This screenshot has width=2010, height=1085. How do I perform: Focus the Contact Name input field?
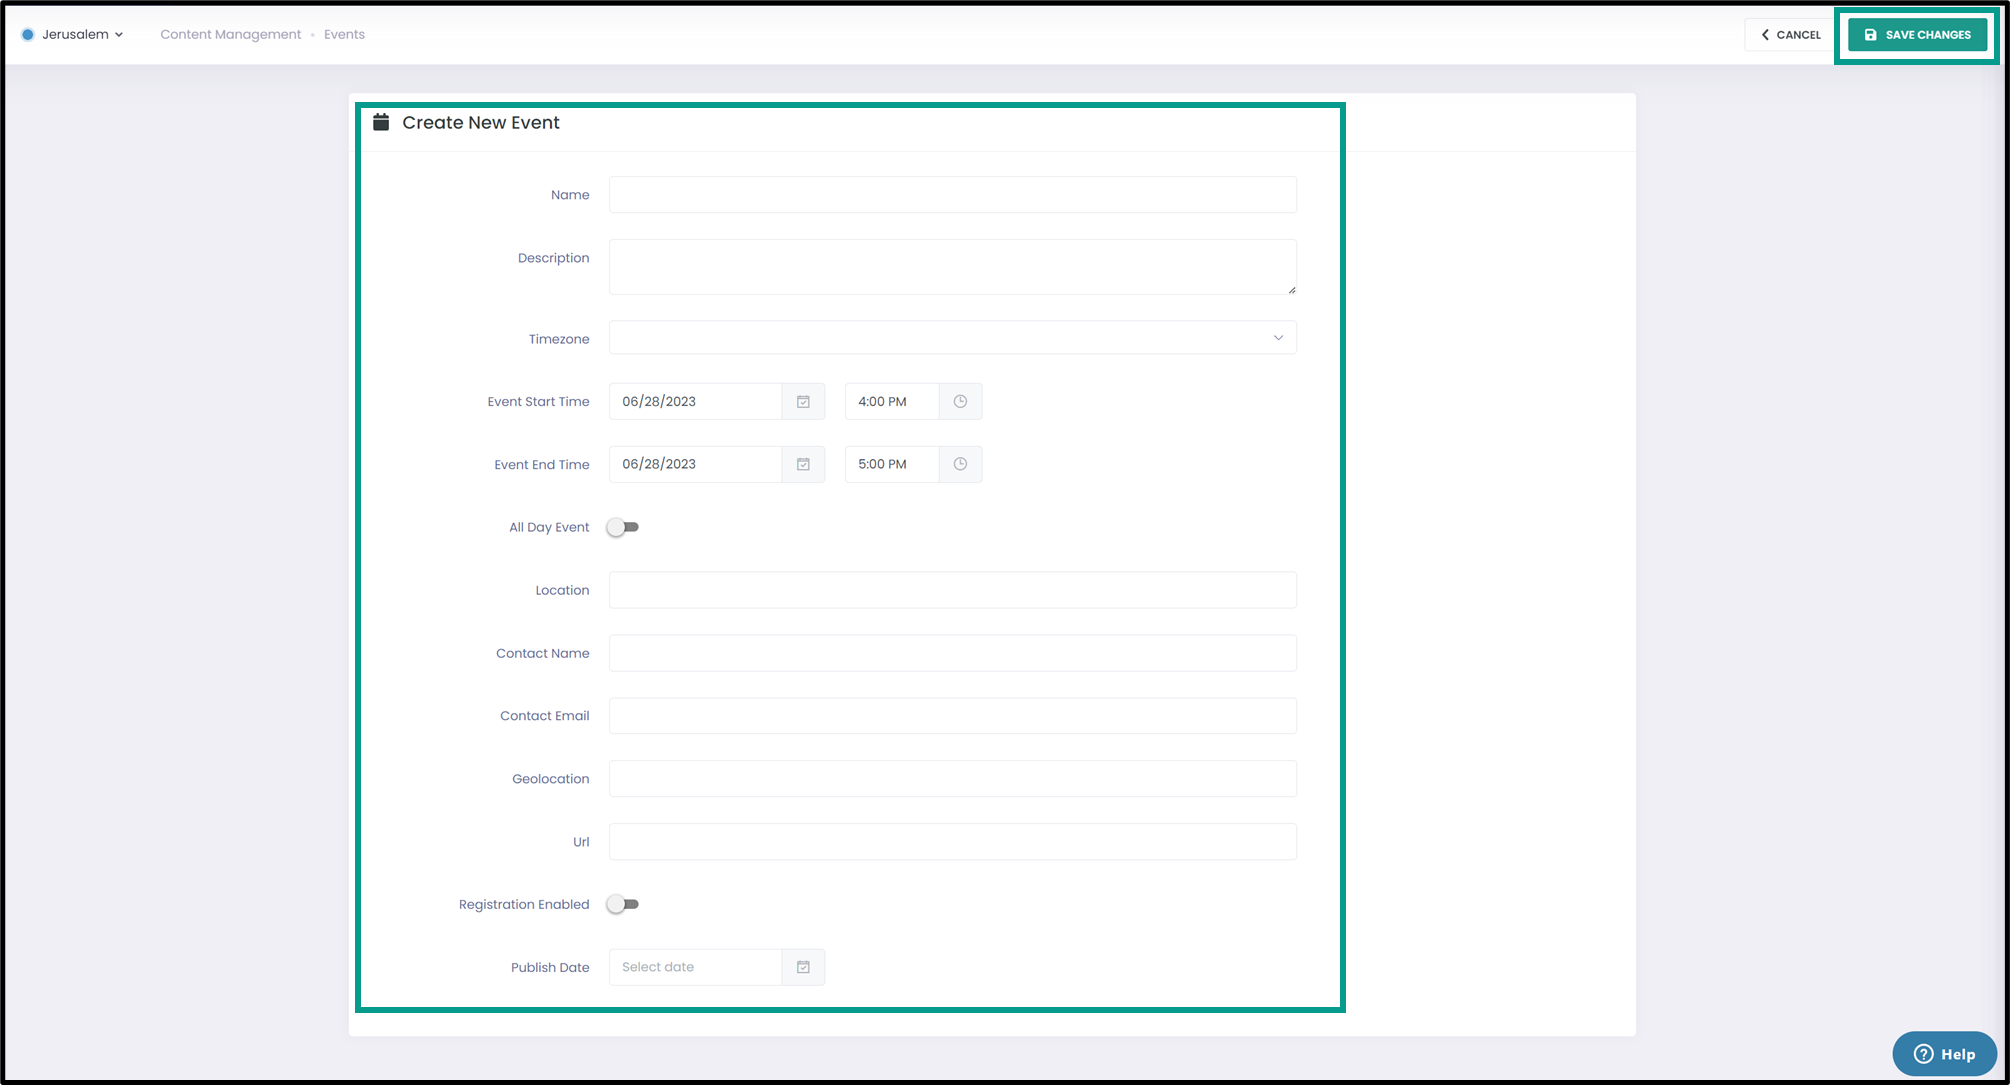953,653
